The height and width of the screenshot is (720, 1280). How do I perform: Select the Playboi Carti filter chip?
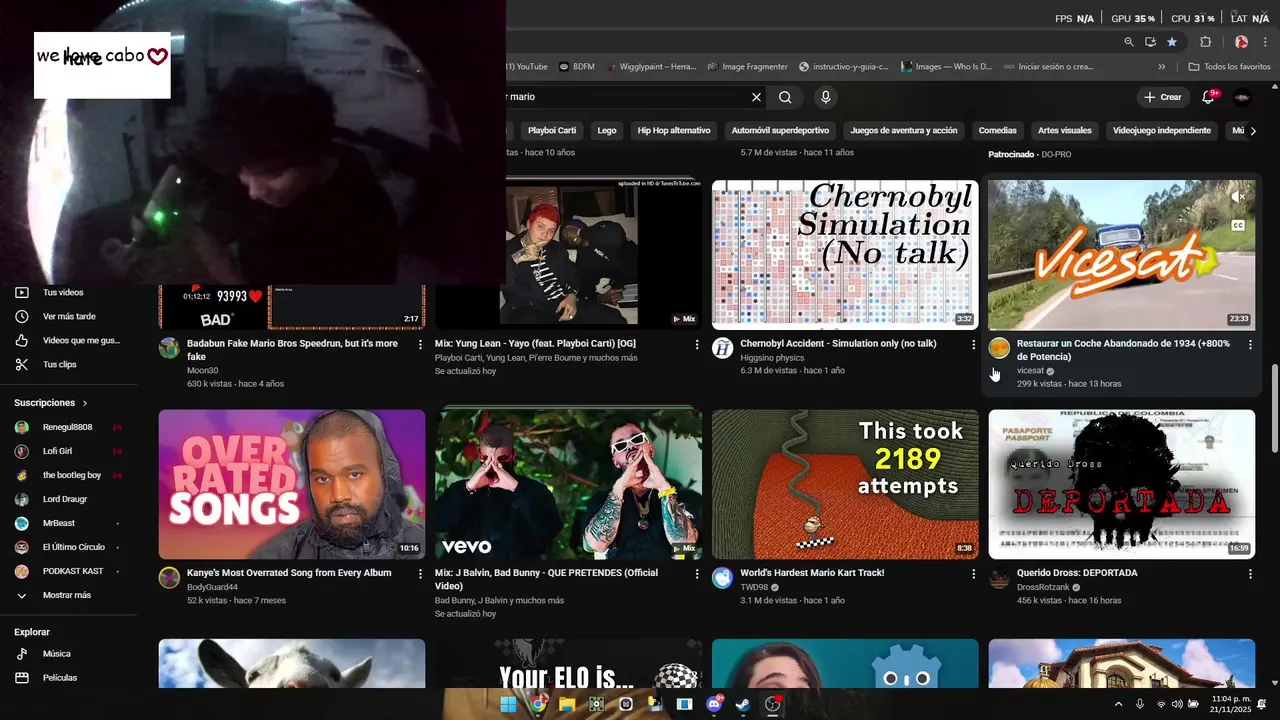click(x=552, y=130)
